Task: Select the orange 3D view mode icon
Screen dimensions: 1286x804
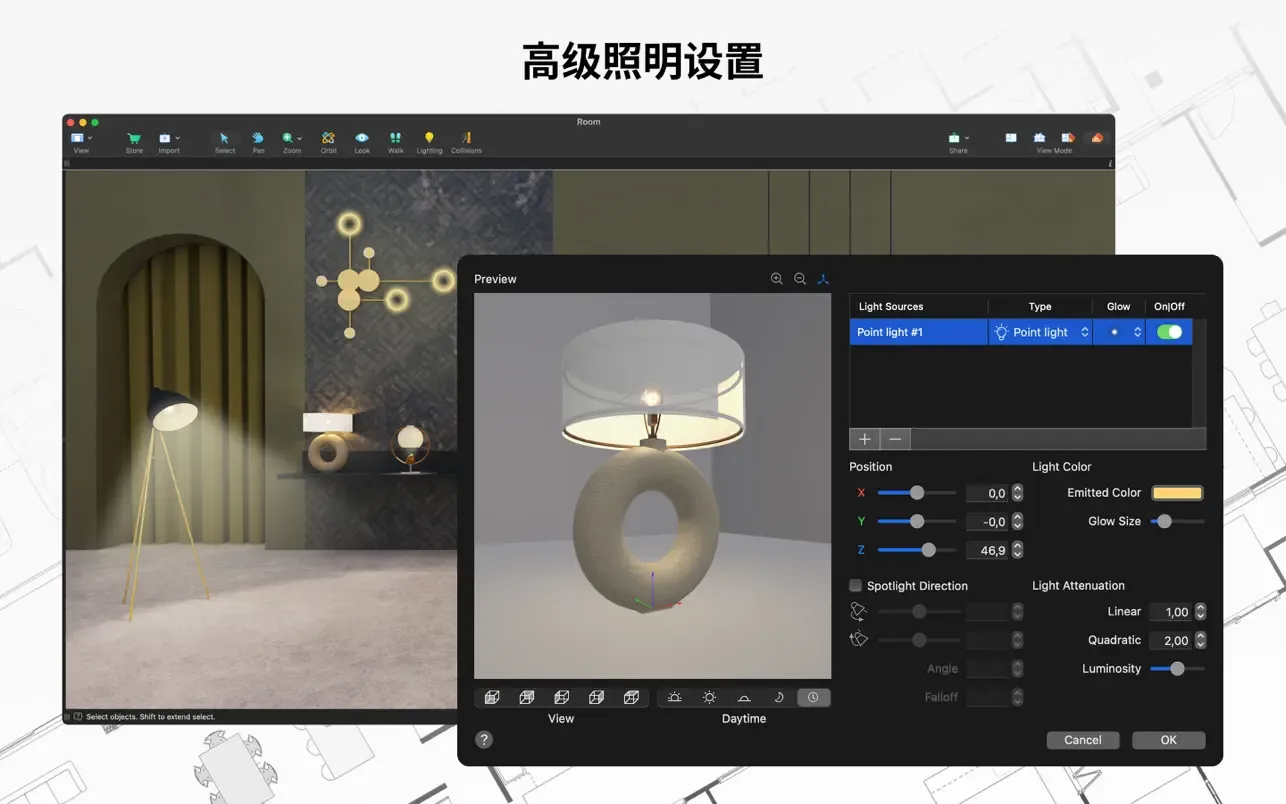Action: tap(1097, 138)
